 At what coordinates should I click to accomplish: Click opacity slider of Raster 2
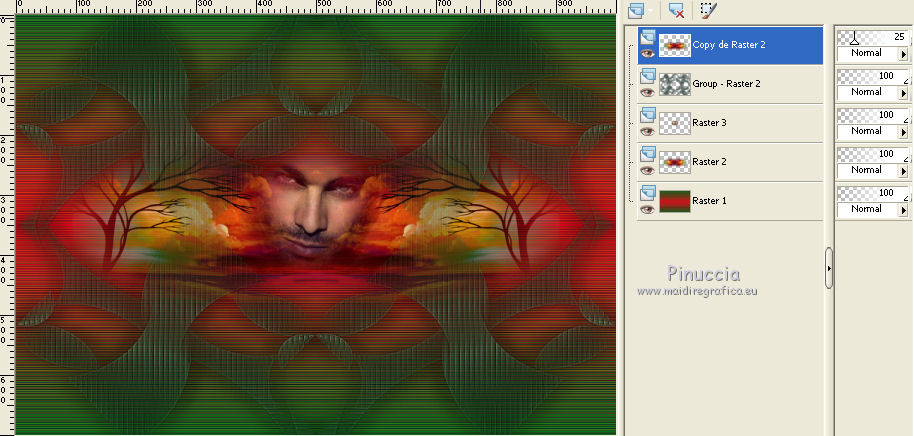873,154
